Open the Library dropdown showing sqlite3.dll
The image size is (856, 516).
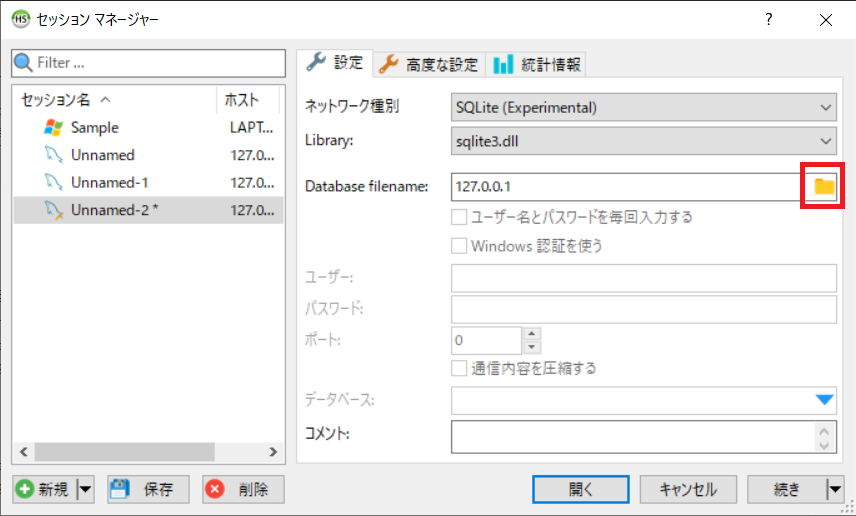click(644, 141)
